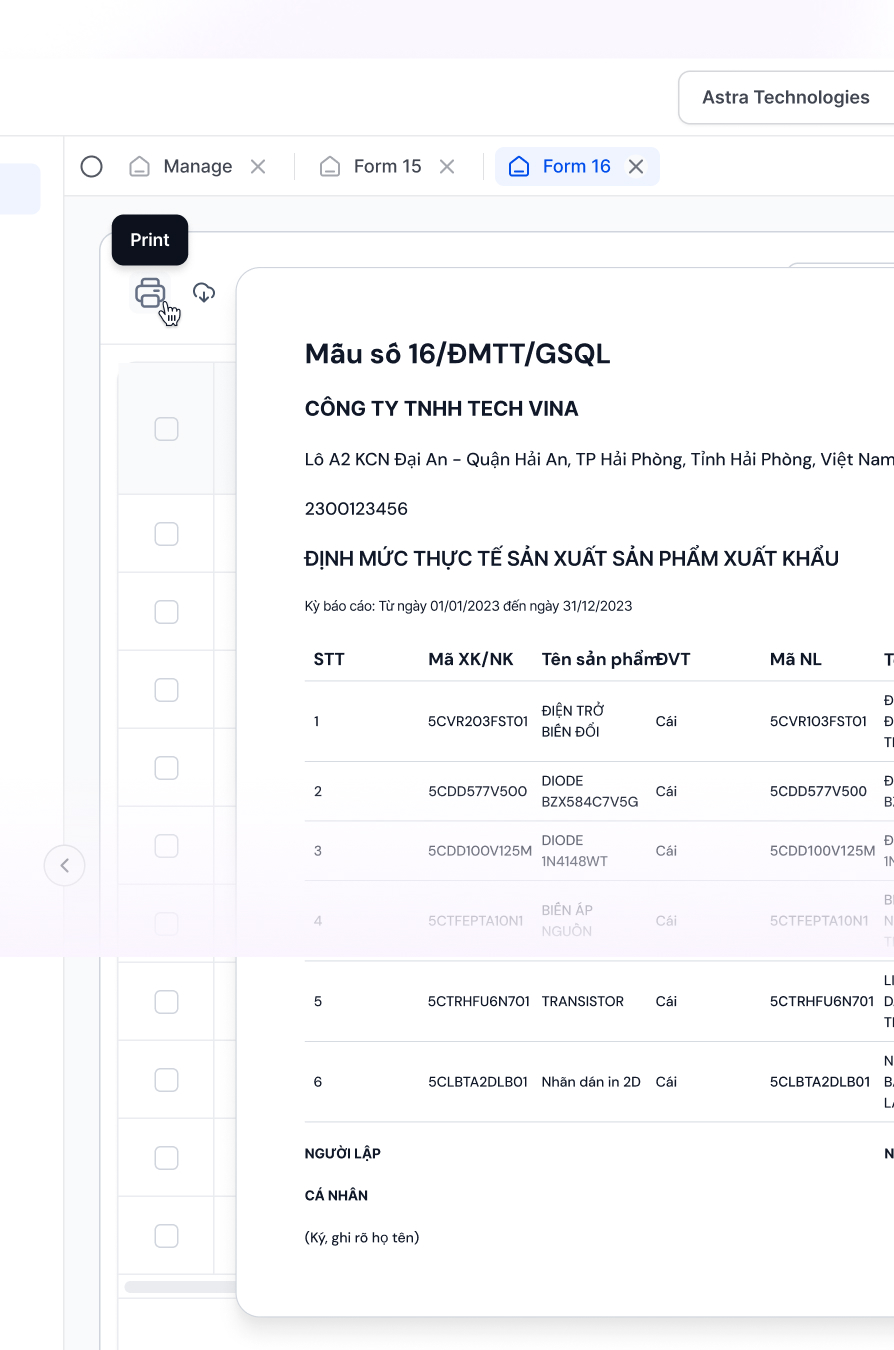This screenshot has width=894, height=1350.
Task: Click the horizontal scrollbar below the table
Action: [x=180, y=1287]
